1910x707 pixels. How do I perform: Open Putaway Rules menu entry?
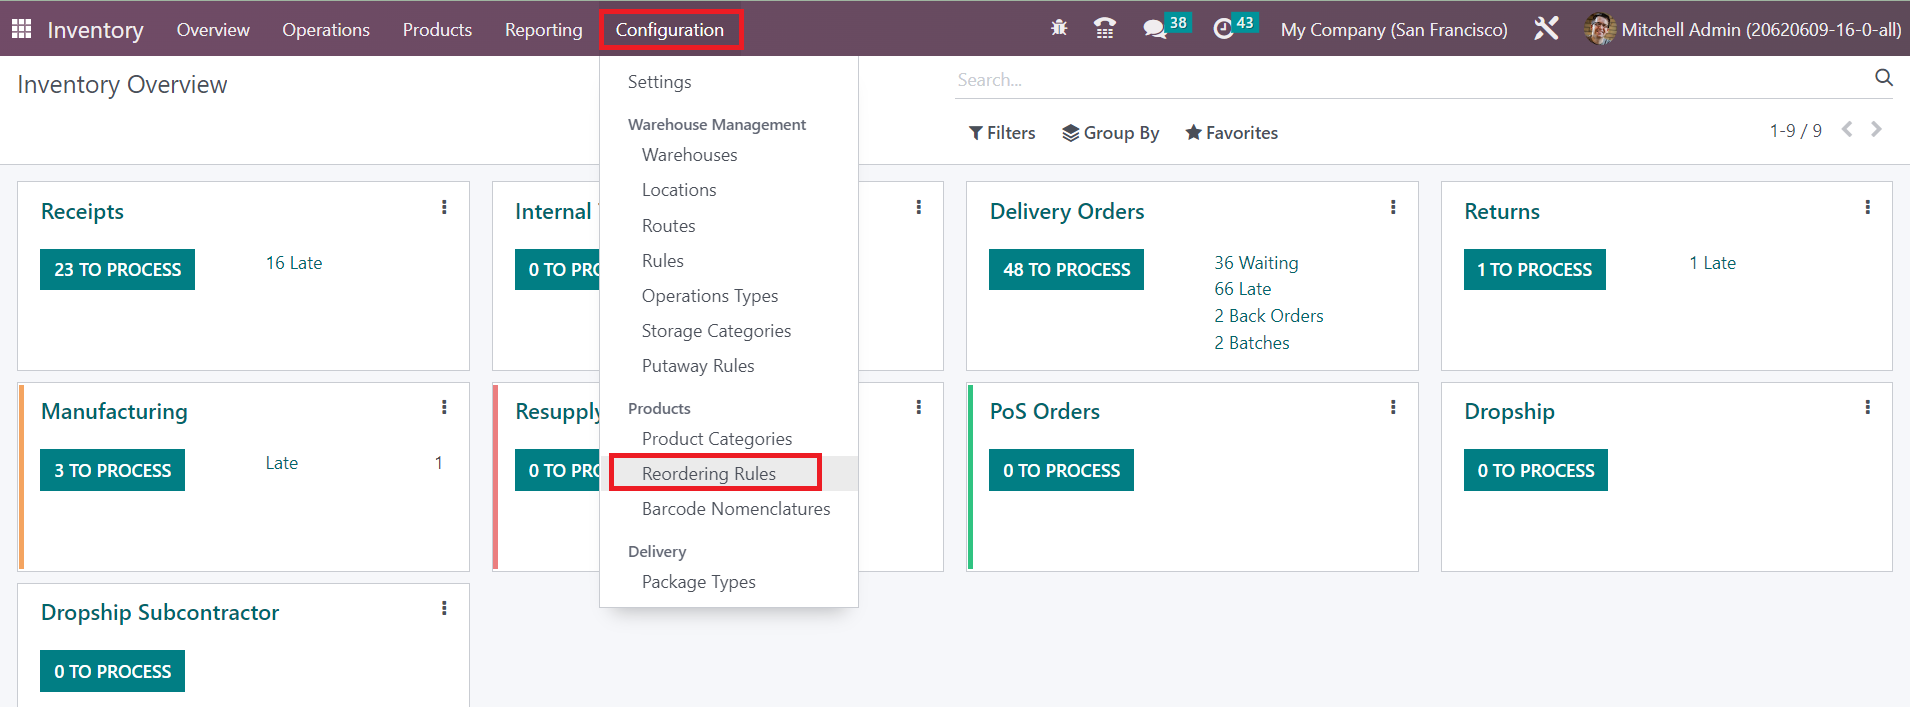pyautogui.click(x=697, y=366)
